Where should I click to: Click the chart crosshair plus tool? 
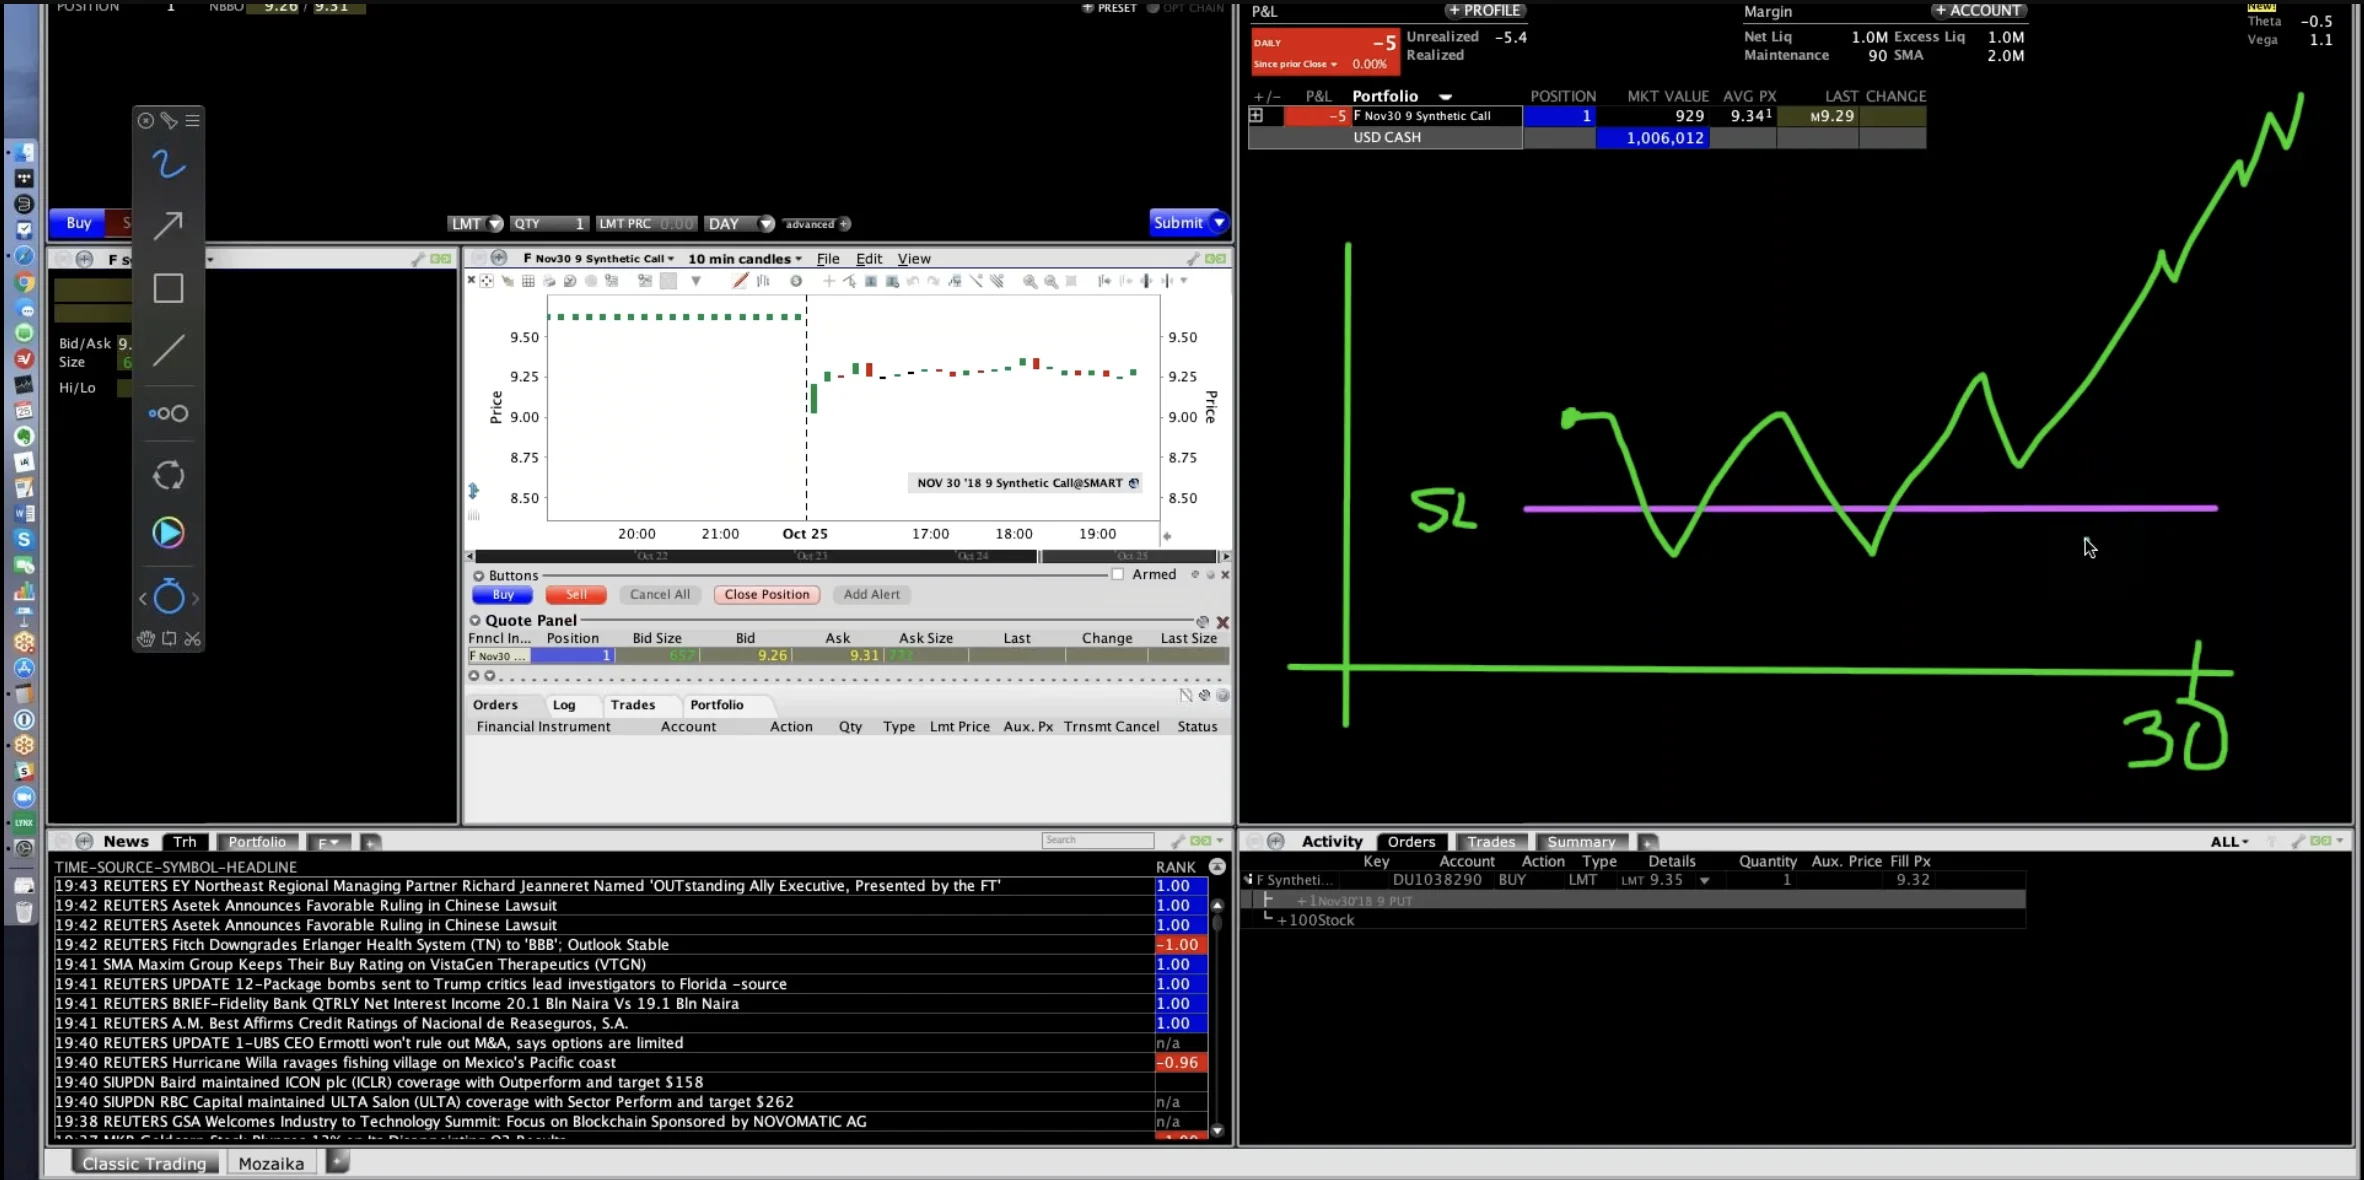pyautogui.click(x=828, y=282)
